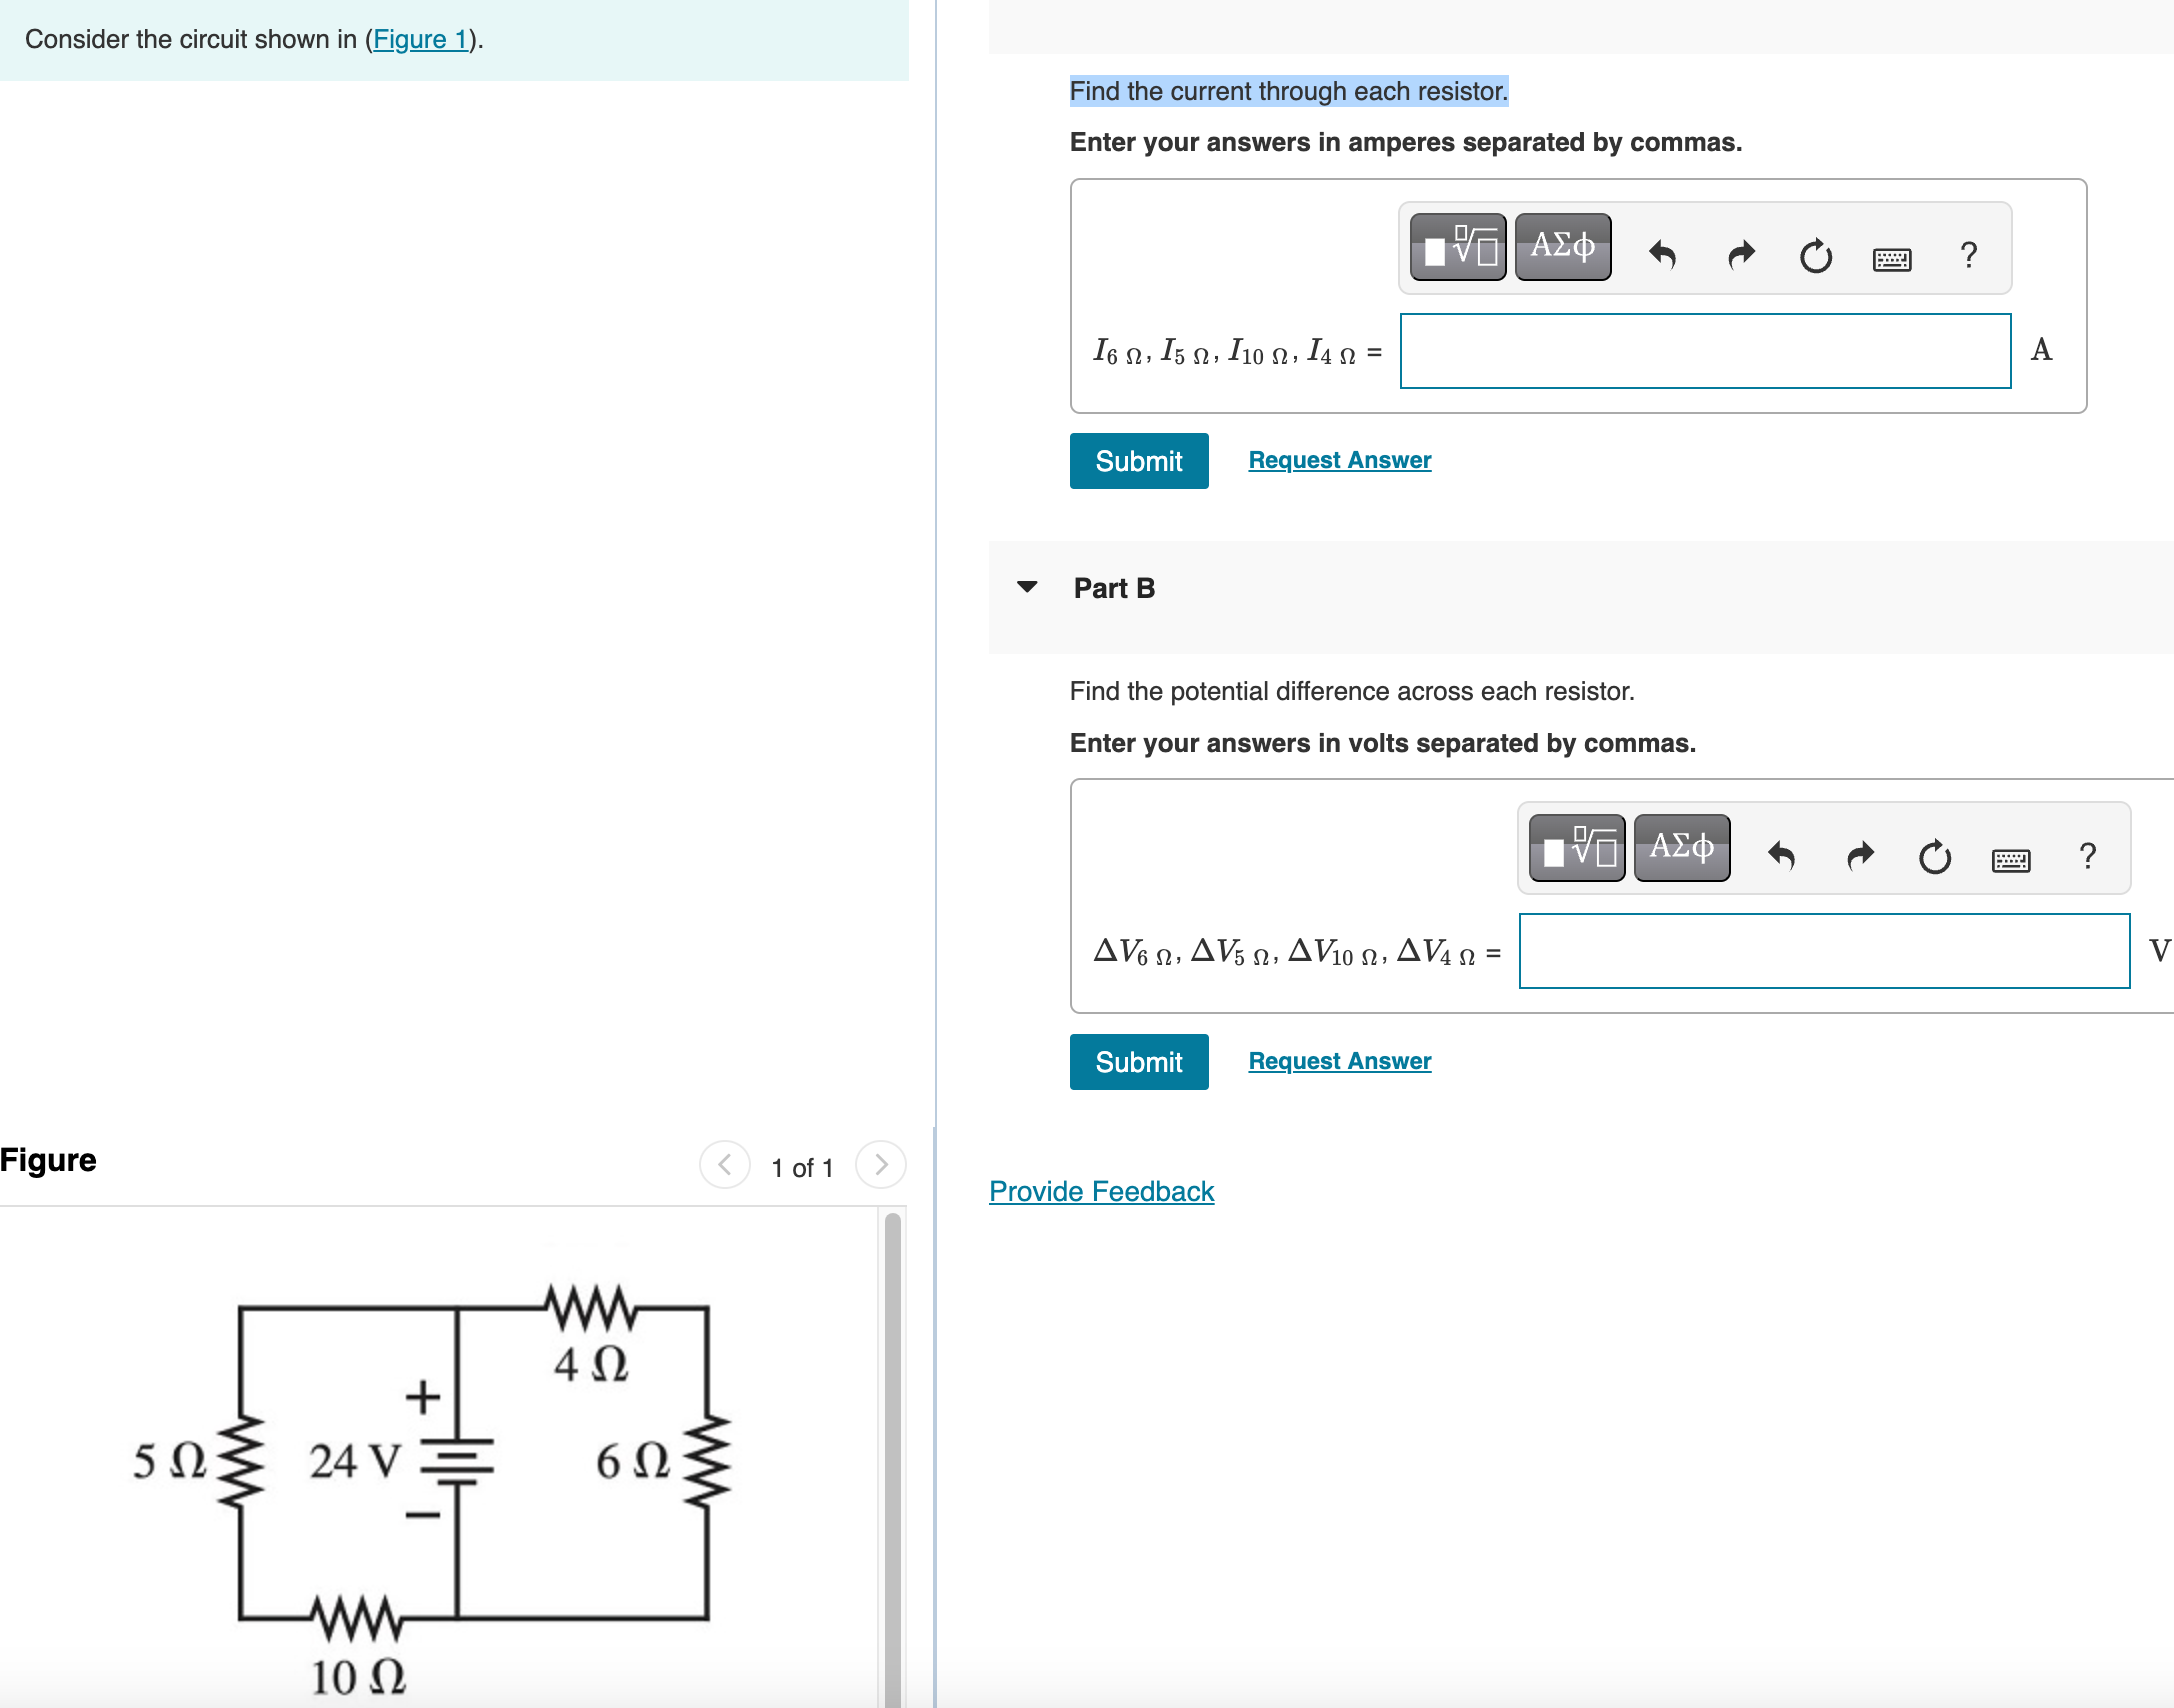
Task: Click the undo icon in Part A editor
Action: (1663, 255)
